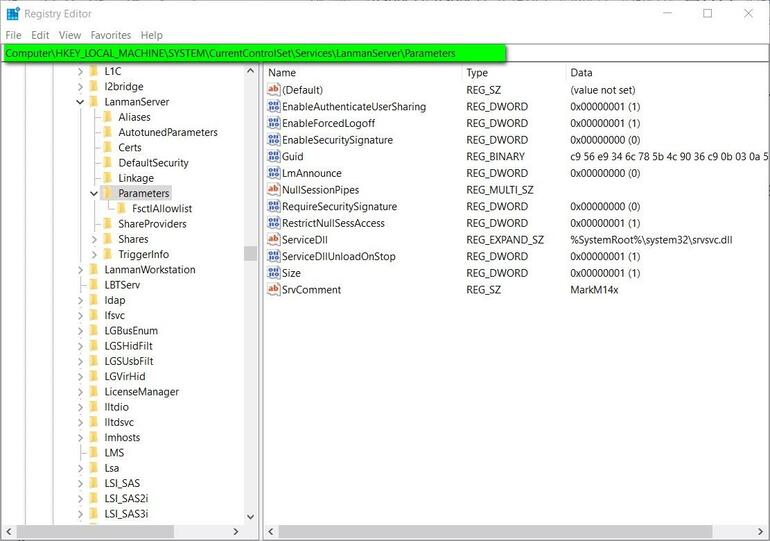Click the string icon beside ServiceDll
770x541 pixels.
(x=274, y=240)
